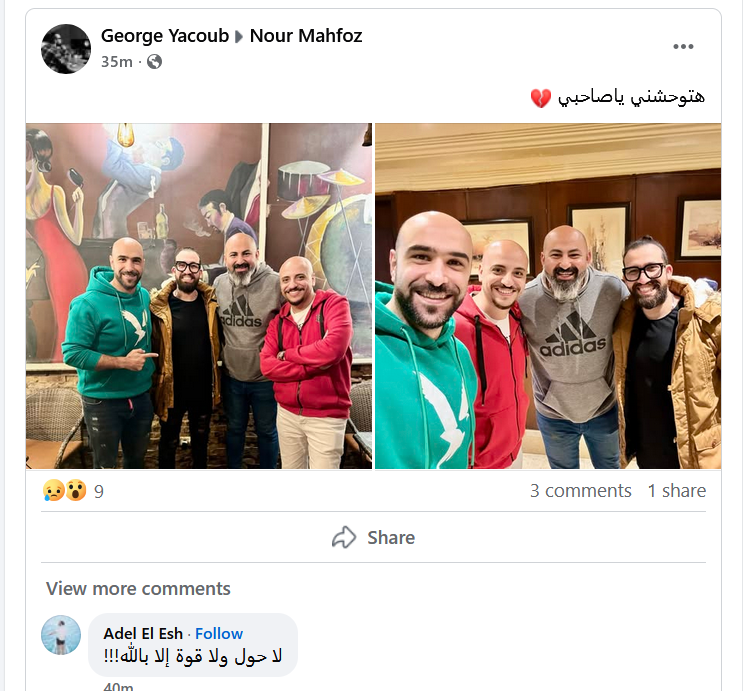Screen dimensions: 743x691
Task: Click the public globe audience icon
Action: tap(154, 62)
